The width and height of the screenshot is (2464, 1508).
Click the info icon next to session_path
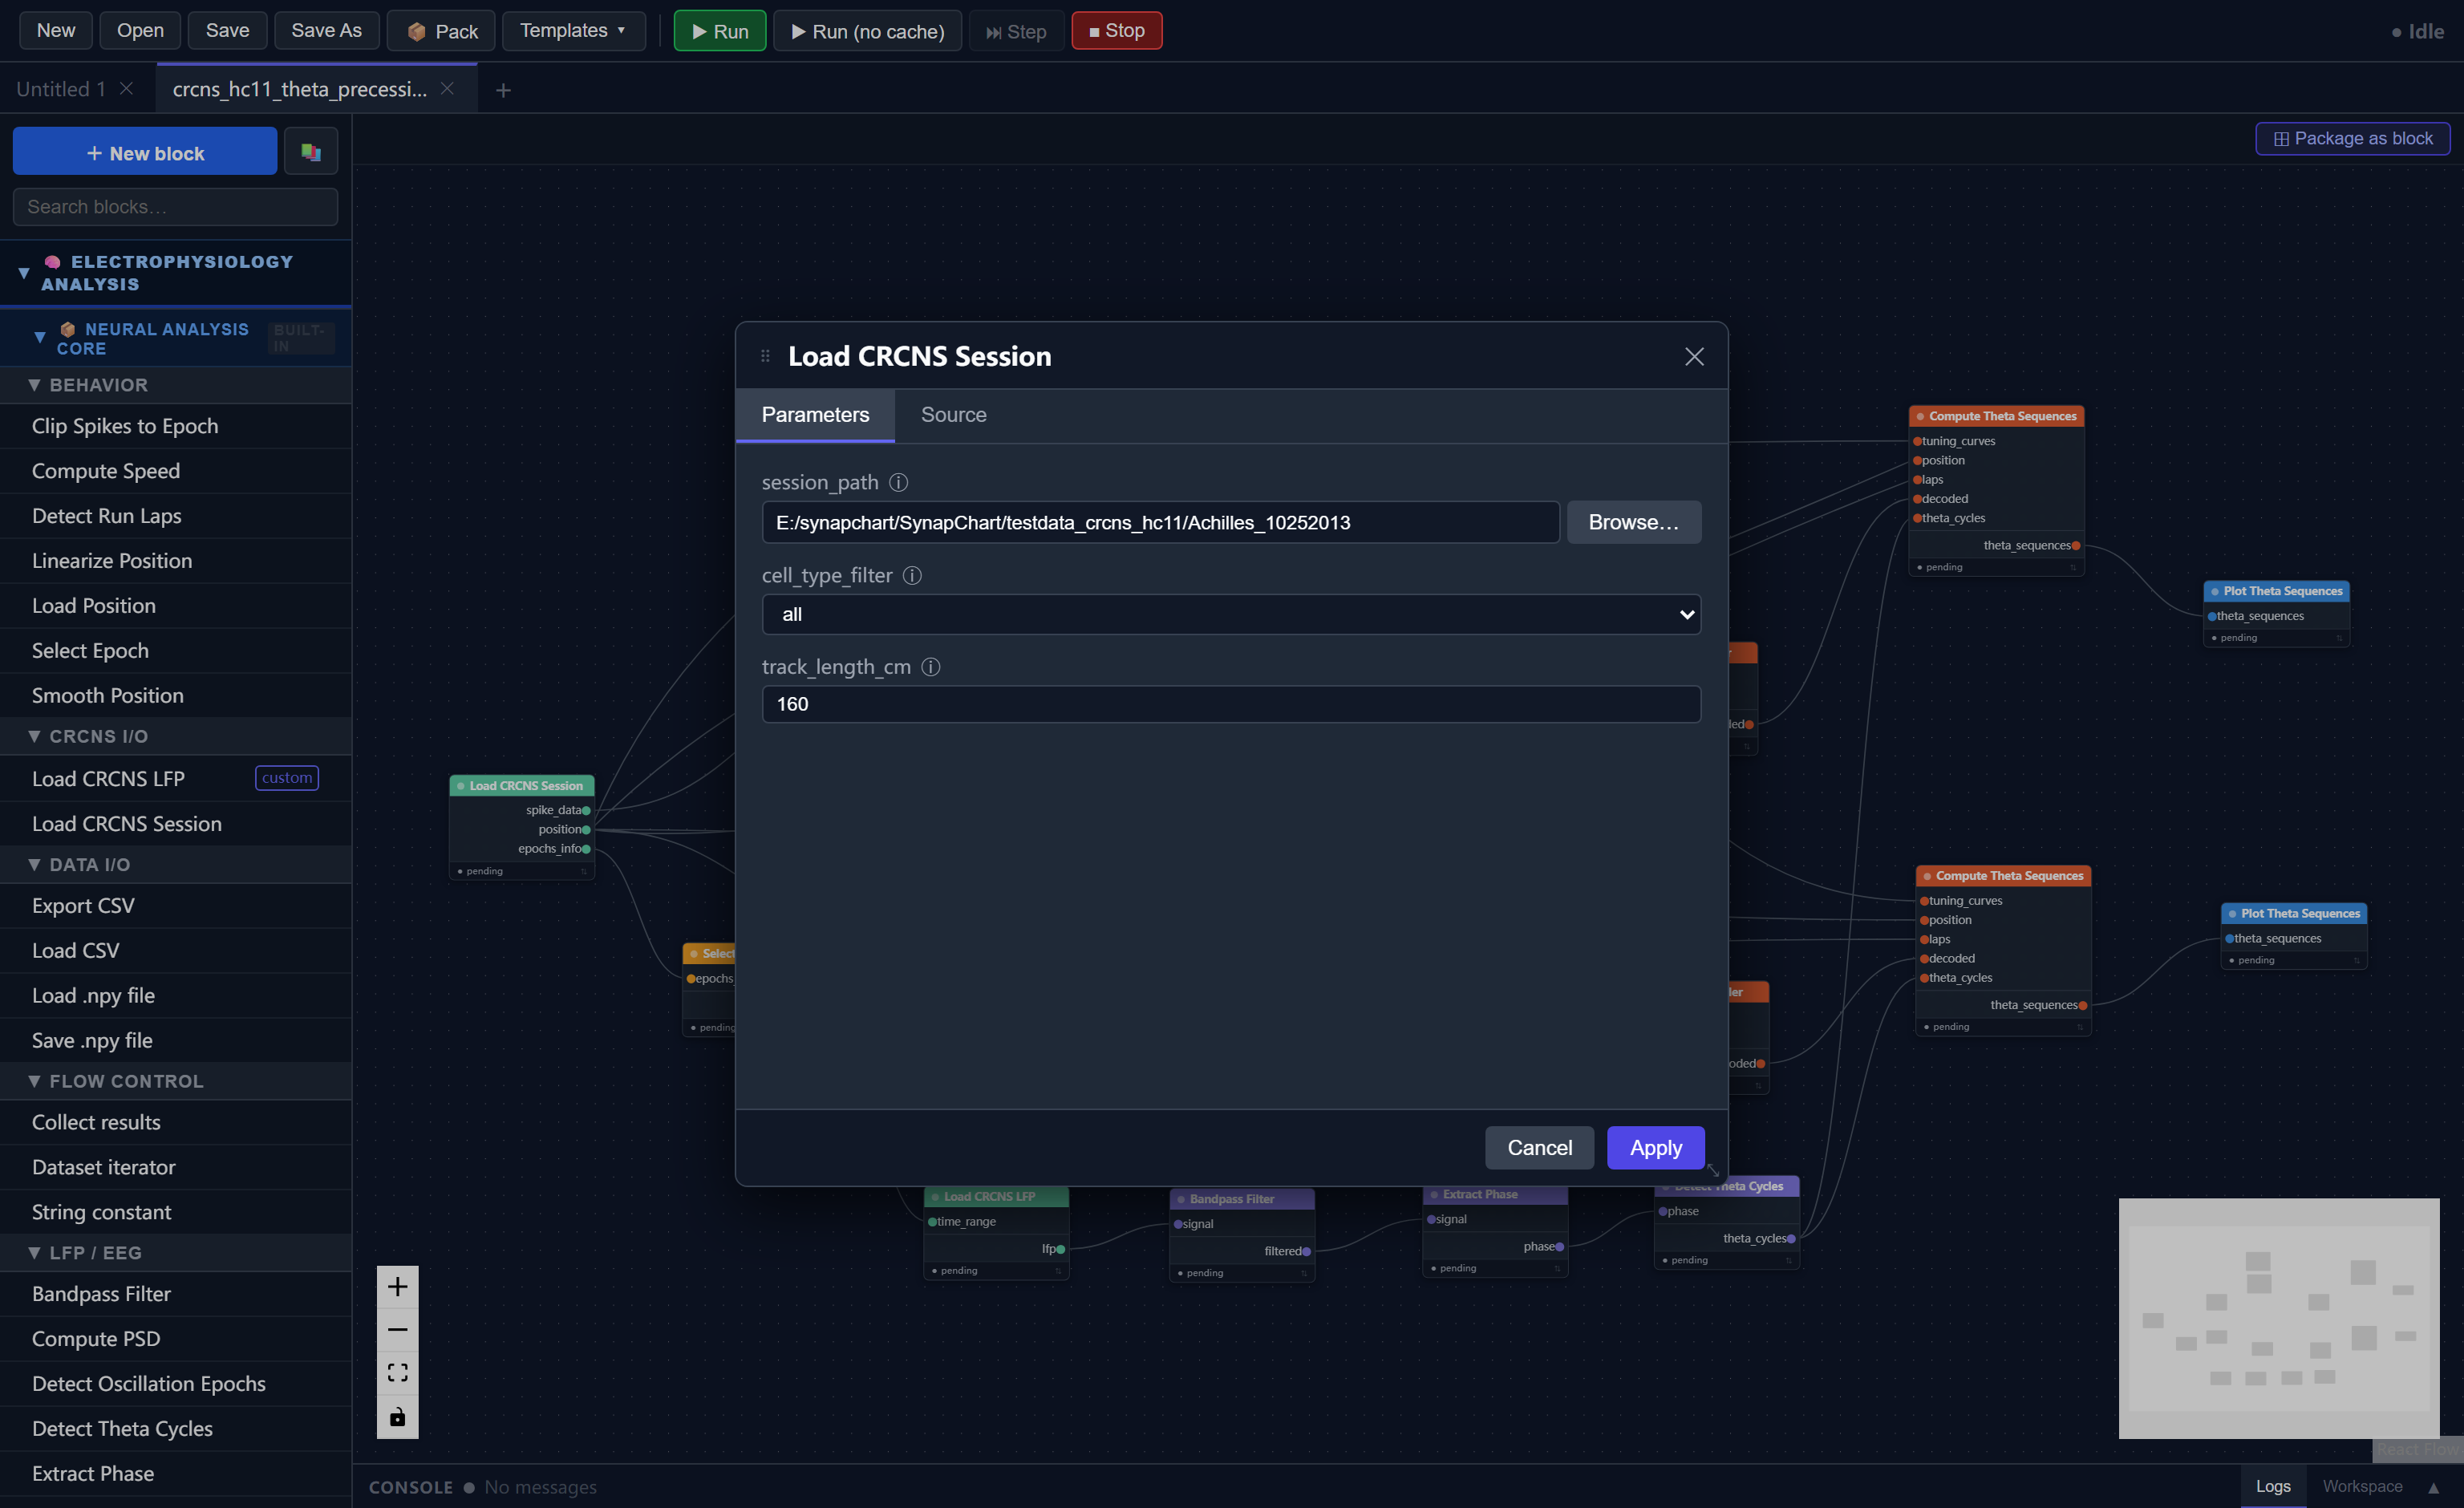click(899, 482)
